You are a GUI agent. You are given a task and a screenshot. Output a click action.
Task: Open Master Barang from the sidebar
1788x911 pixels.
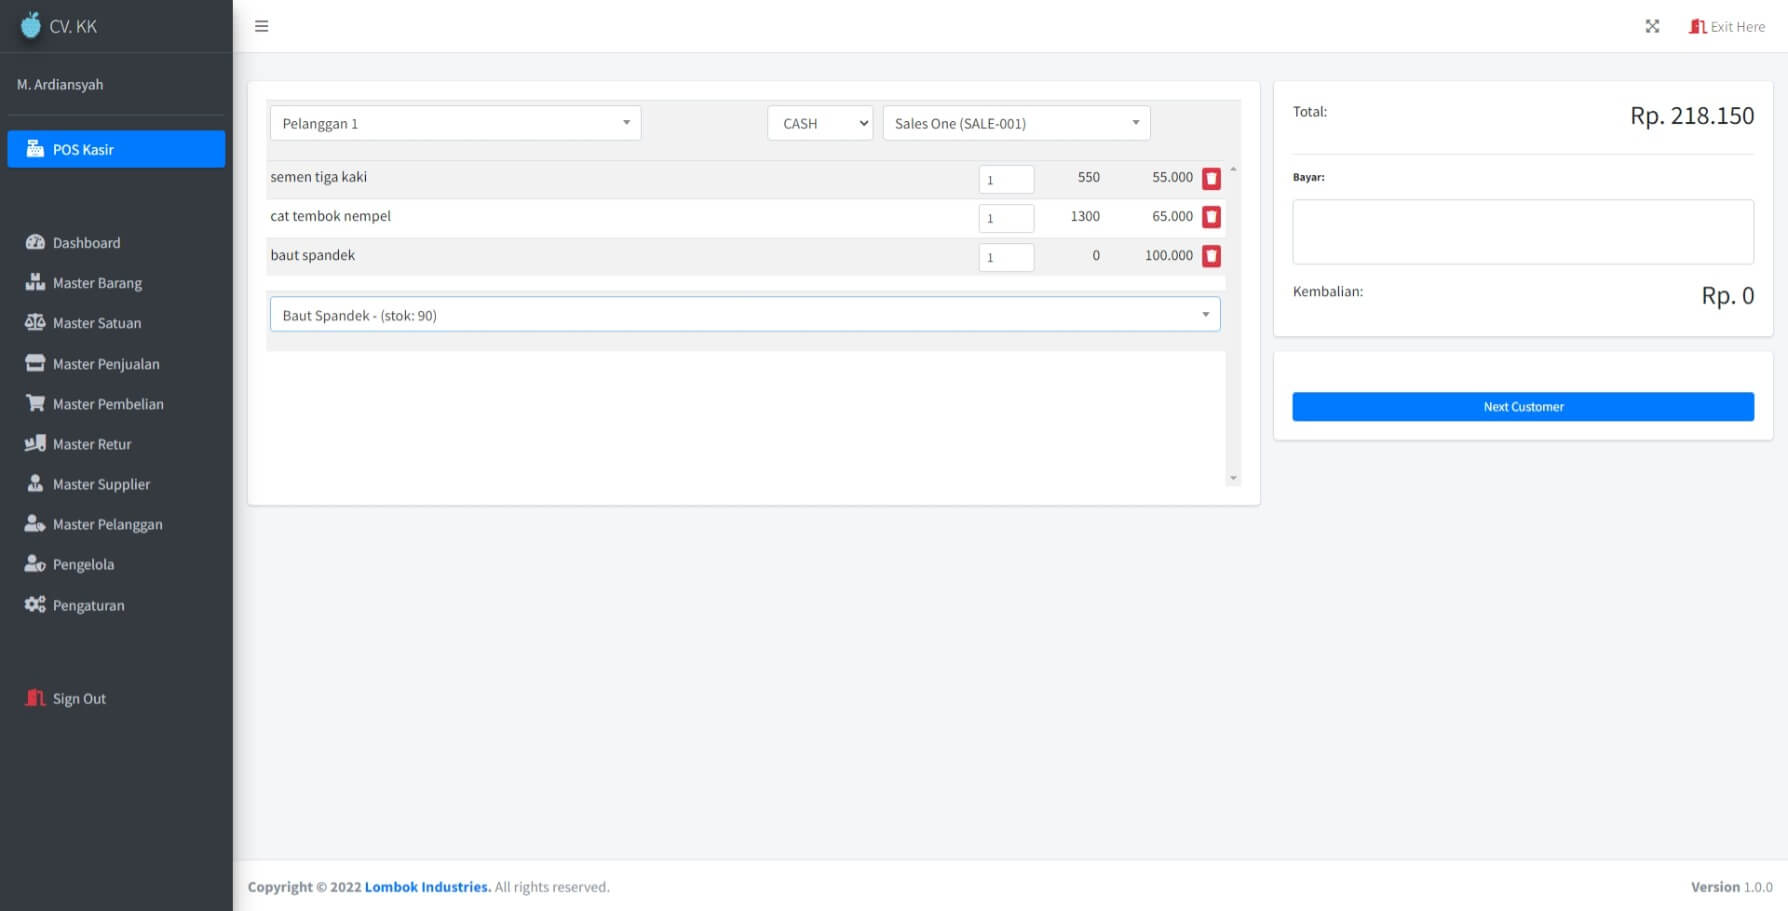click(97, 283)
